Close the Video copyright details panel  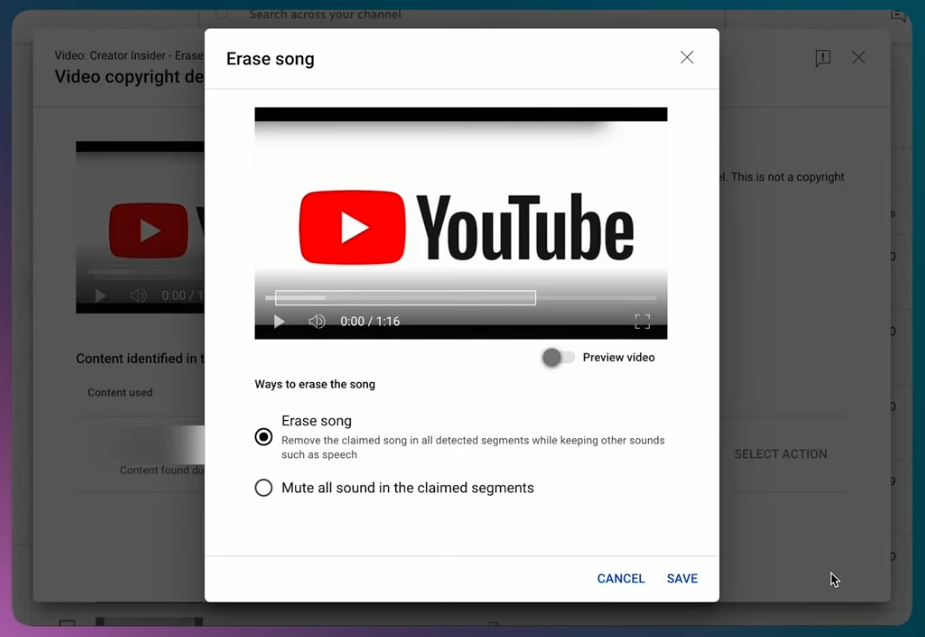(858, 58)
